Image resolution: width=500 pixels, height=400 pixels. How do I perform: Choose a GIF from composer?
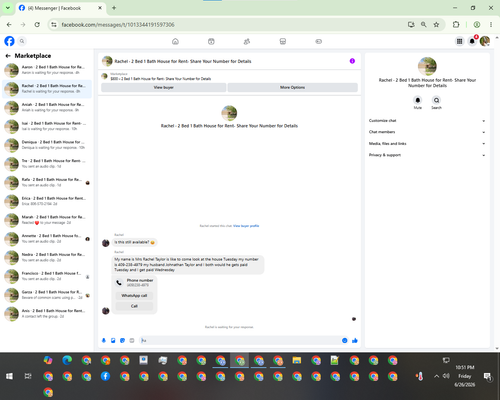tap(132, 340)
